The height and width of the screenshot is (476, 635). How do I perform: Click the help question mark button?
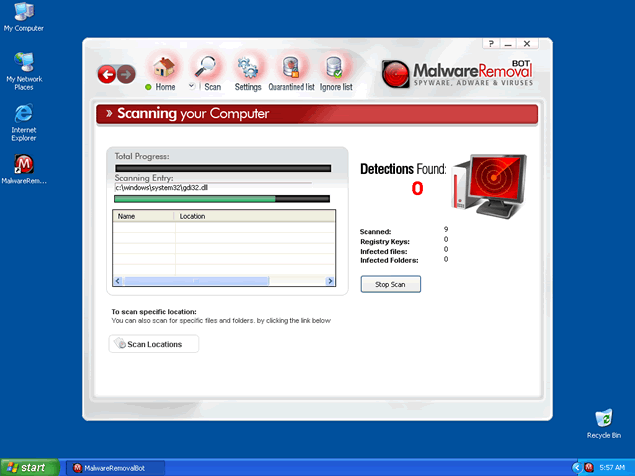tap(490, 44)
